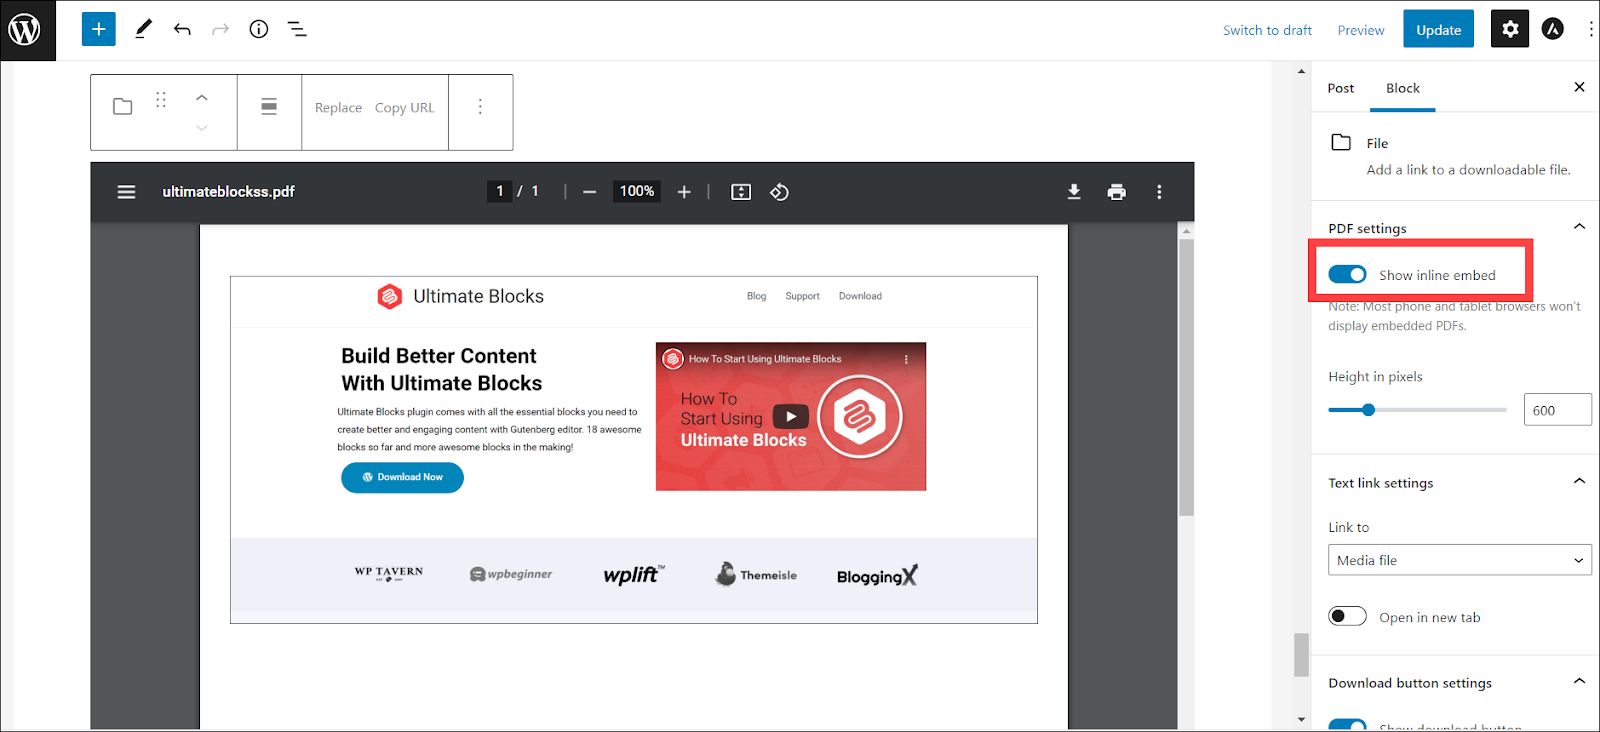Click the Download link in the PDF header
1600x732 pixels.
click(860, 296)
